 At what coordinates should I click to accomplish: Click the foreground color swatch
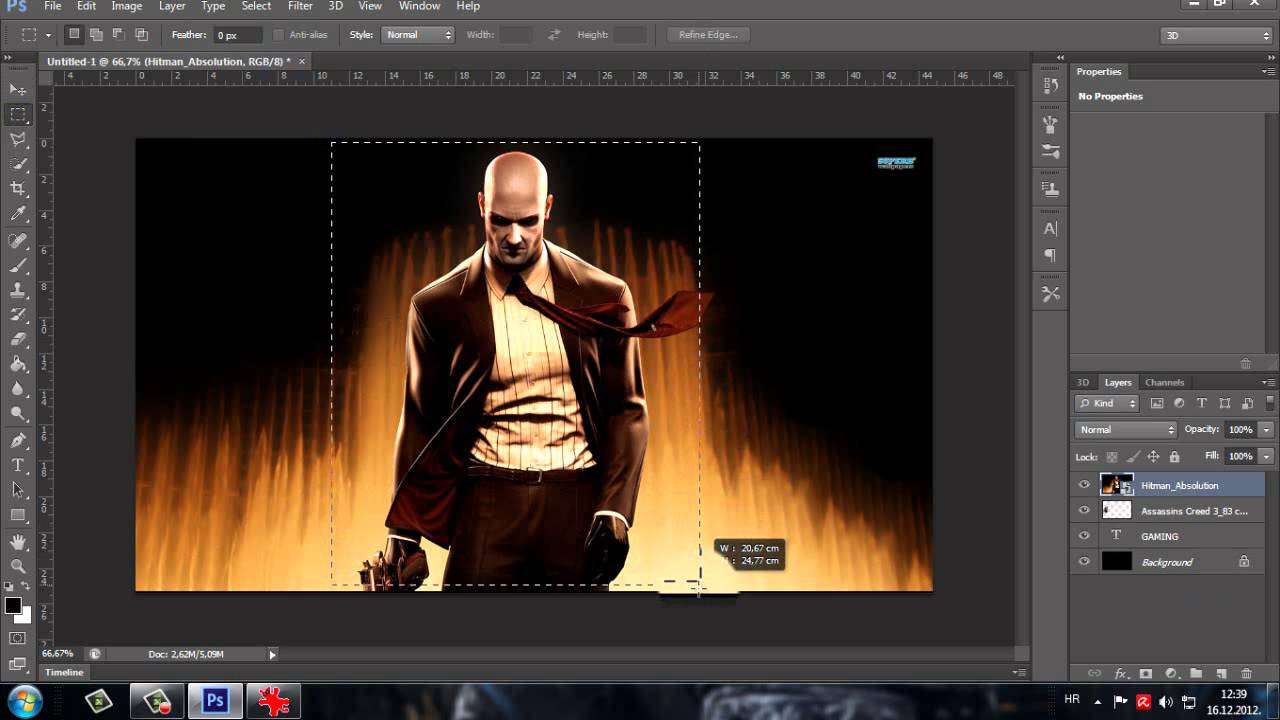click(x=13, y=606)
